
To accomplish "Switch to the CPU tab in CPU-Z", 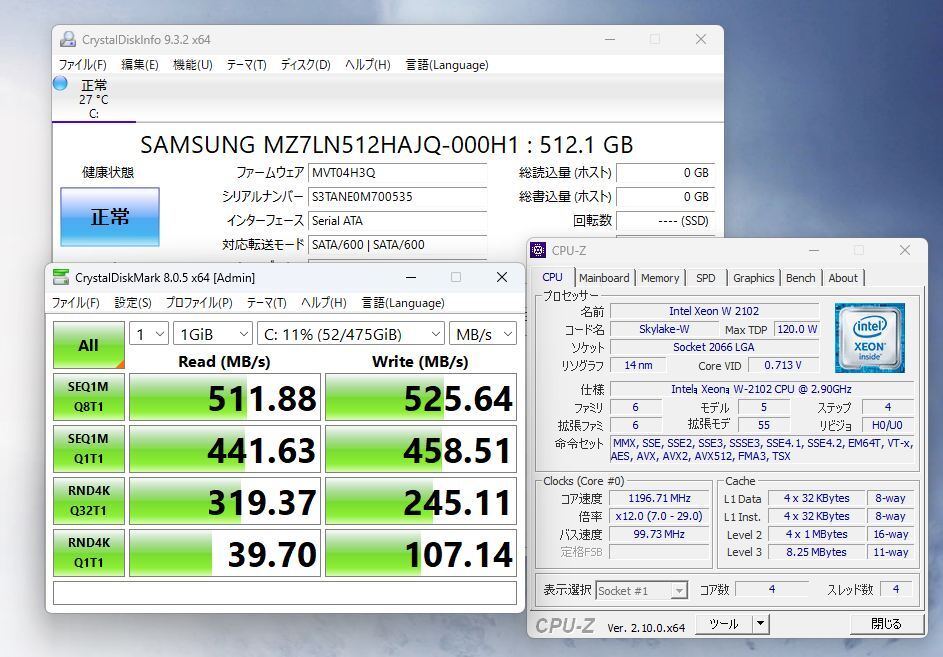I will 552,277.
